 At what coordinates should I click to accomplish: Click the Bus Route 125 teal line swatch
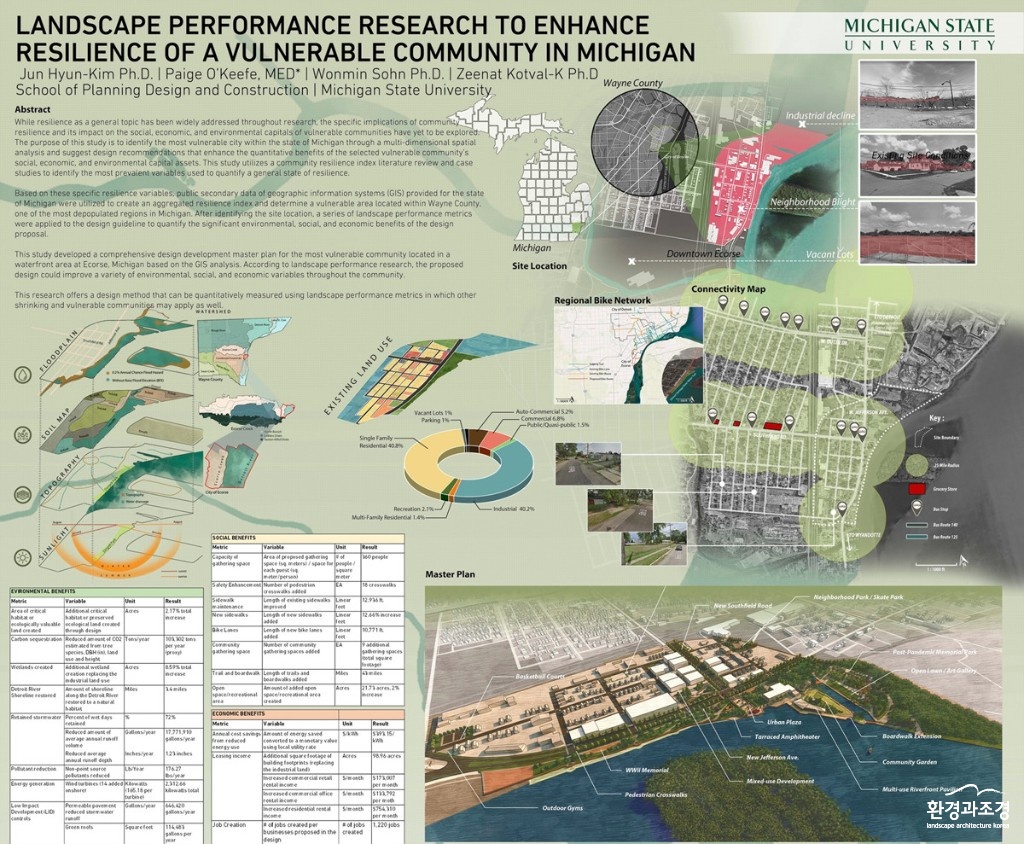pos(917,537)
